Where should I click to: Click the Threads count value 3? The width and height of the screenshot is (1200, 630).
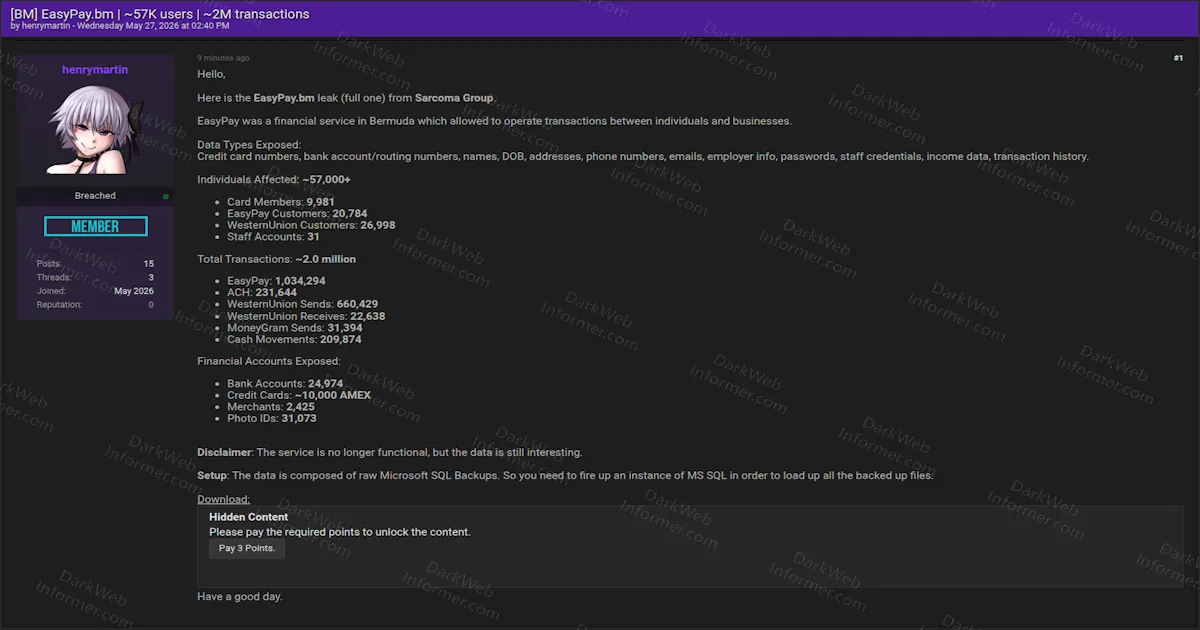coord(151,277)
